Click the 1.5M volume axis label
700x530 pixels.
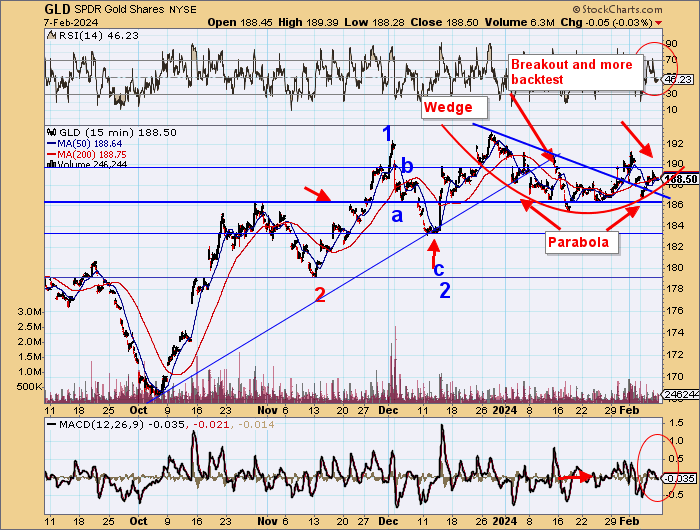[x=30, y=356]
